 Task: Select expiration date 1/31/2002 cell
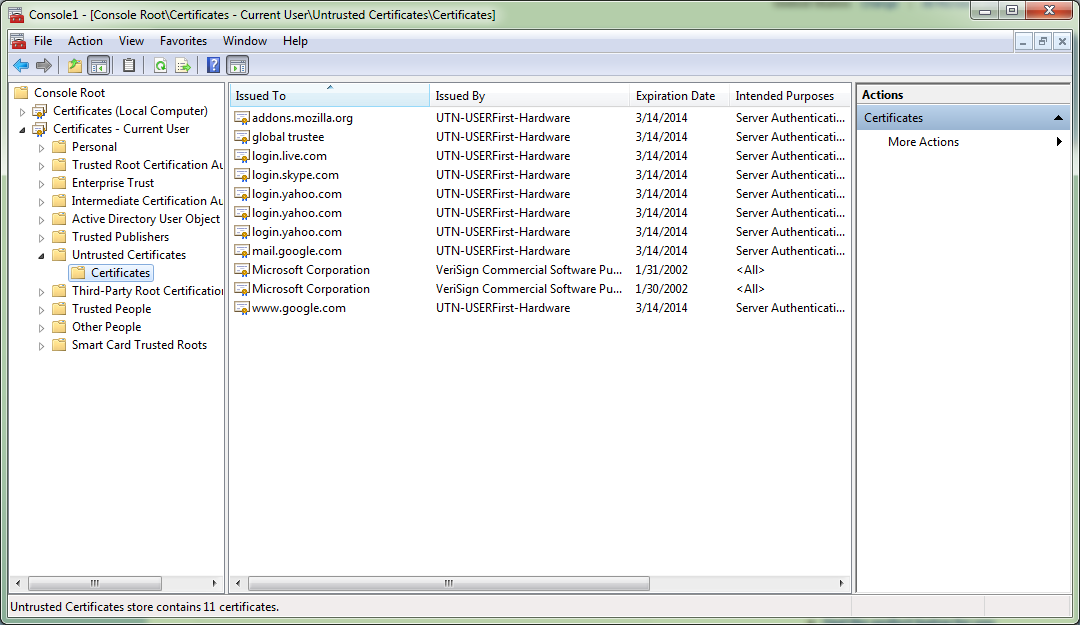click(x=661, y=270)
